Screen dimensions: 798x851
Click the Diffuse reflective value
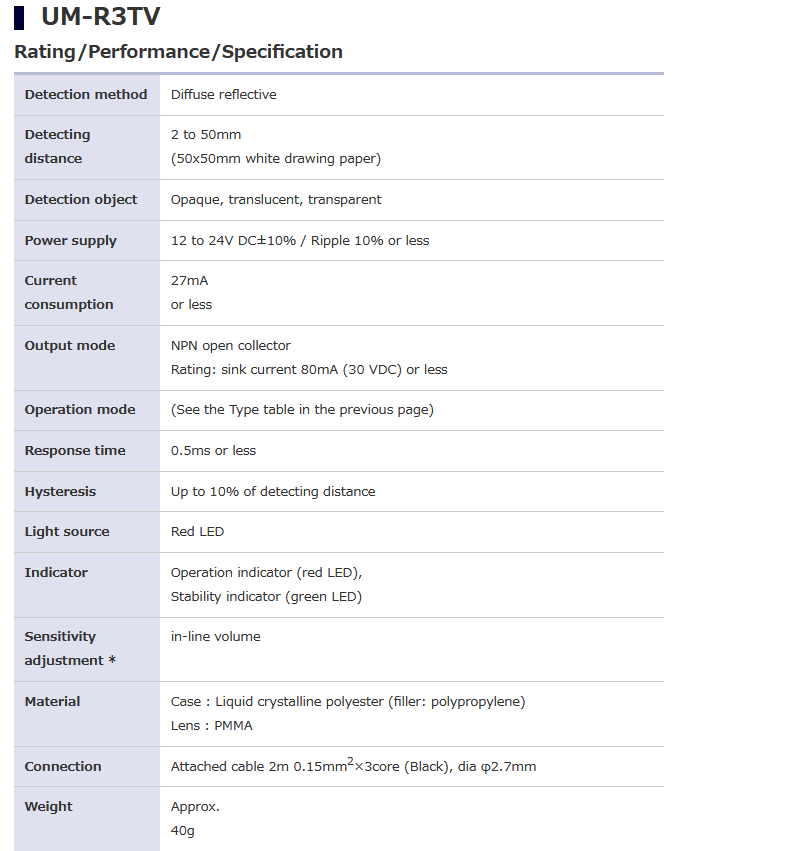(224, 95)
